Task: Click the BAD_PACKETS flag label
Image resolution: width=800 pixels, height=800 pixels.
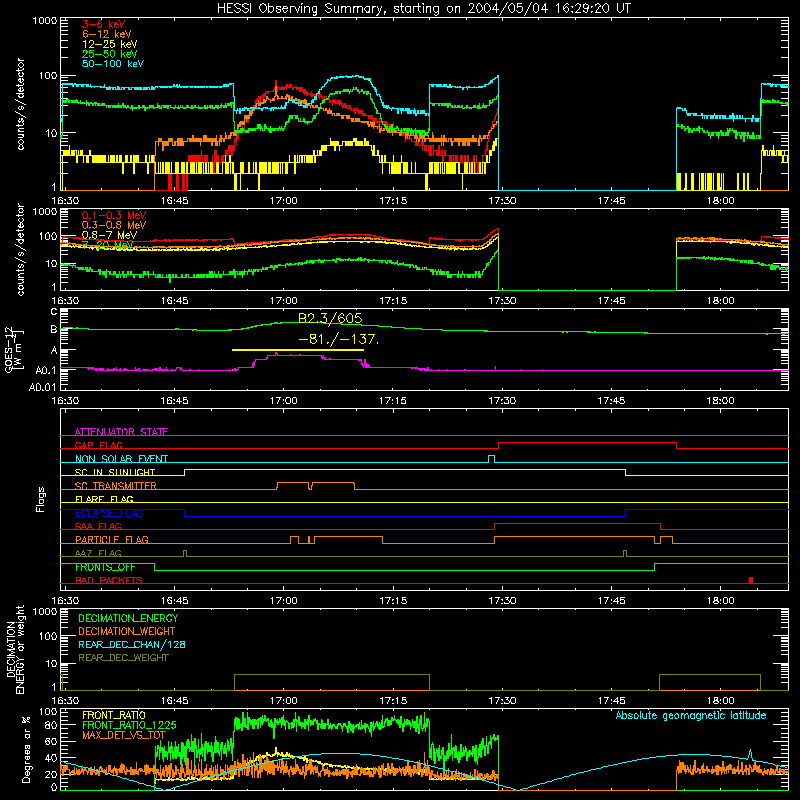Action: 109,580
